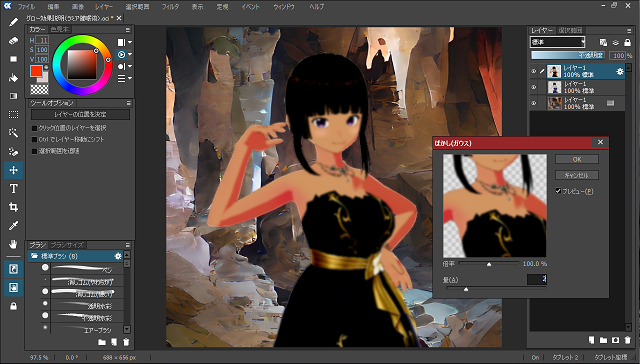
Task: Click レイヤーの位置を決定 button
Action: [80, 115]
